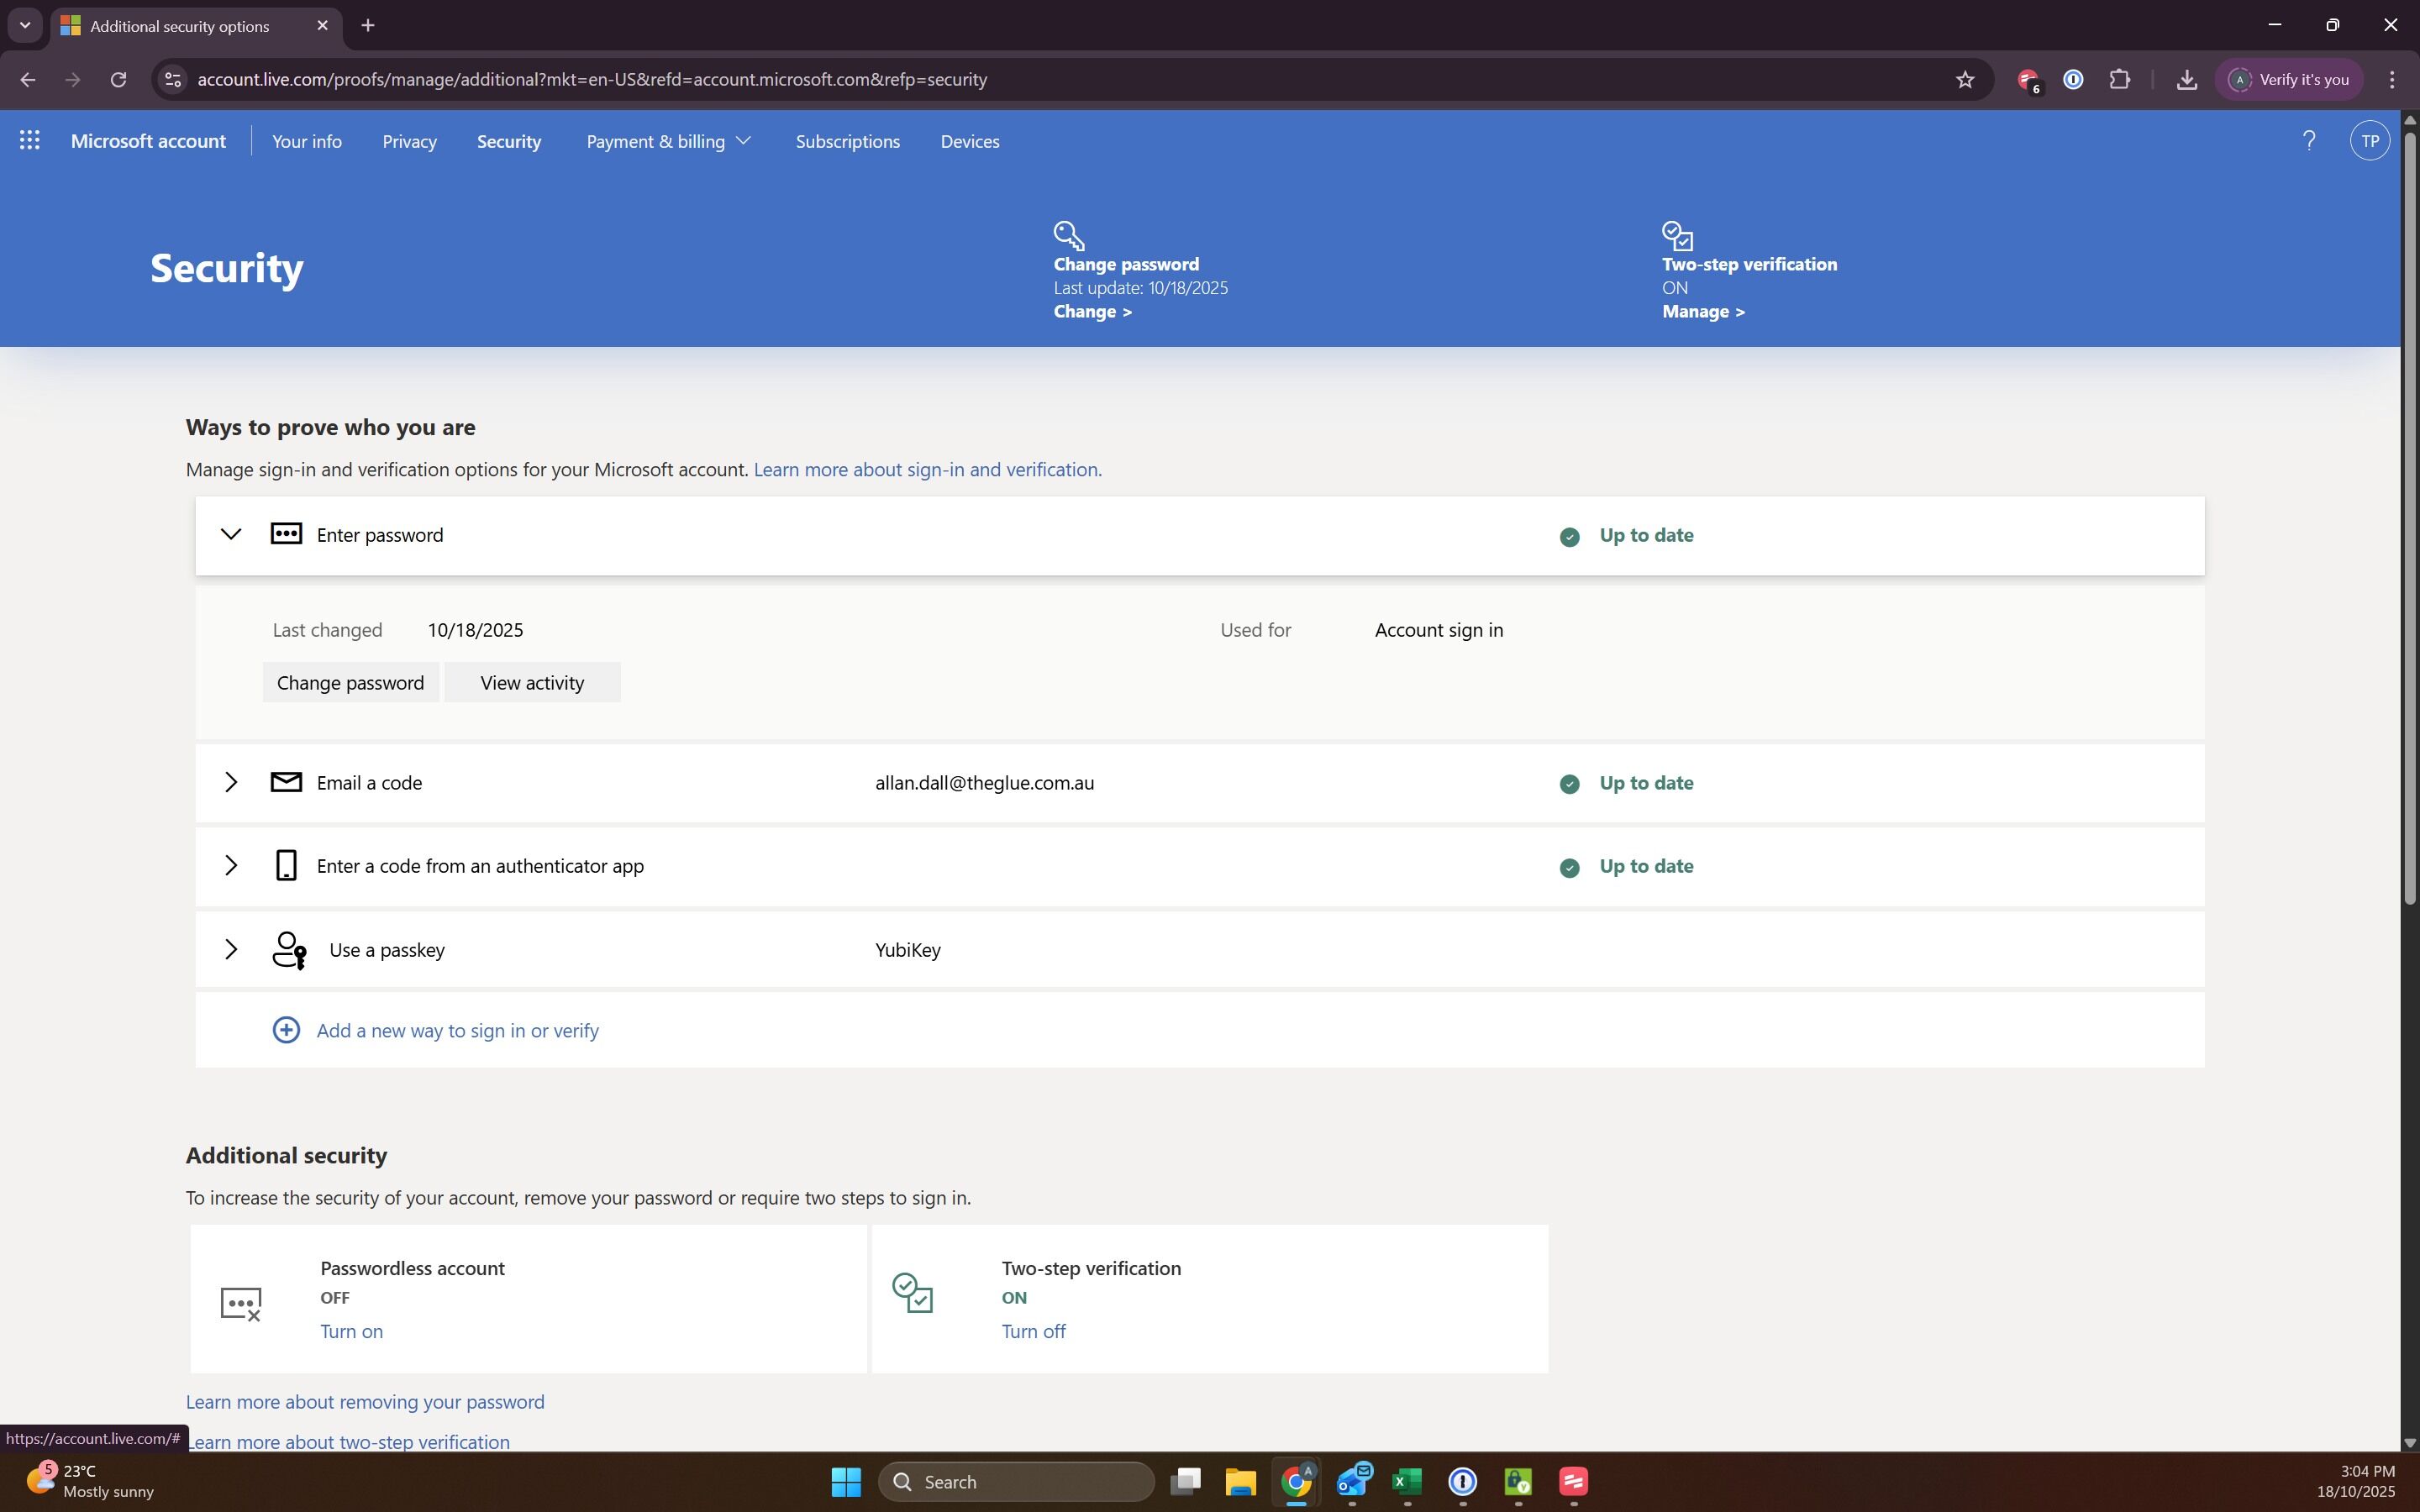Viewport: 2420px width, 1512px height.
Task: Click the help question mark icon
Action: tap(2308, 141)
